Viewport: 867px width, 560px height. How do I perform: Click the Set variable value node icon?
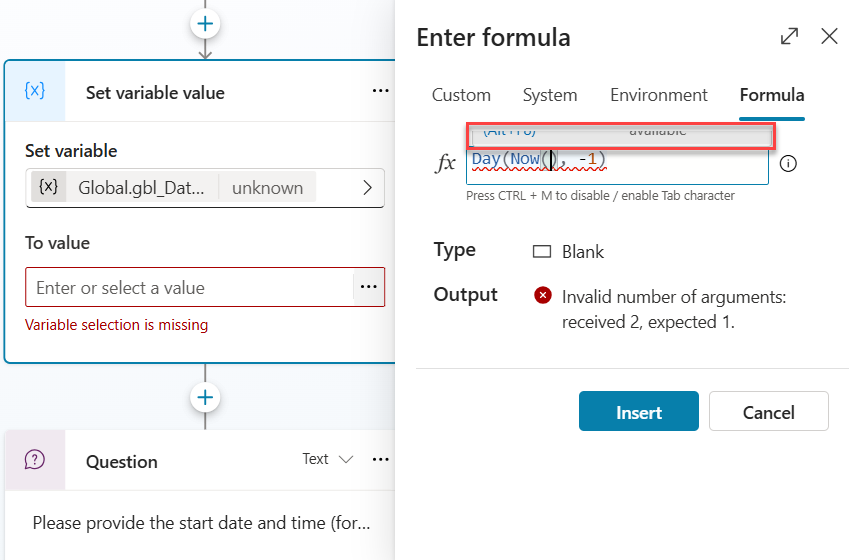(35, 91)
